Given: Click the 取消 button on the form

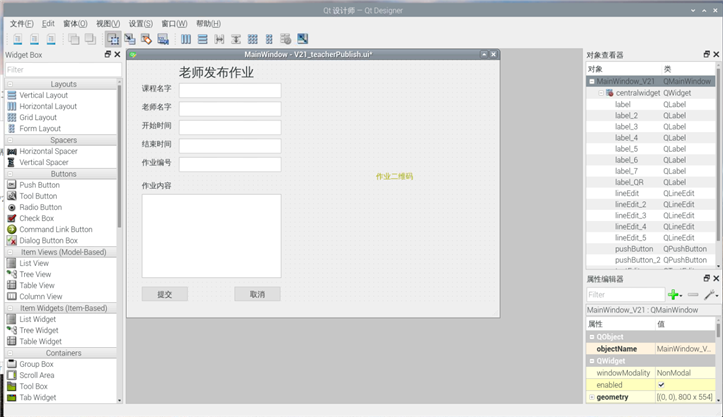Looking at the screenshot, I should (x=257, y=294).
